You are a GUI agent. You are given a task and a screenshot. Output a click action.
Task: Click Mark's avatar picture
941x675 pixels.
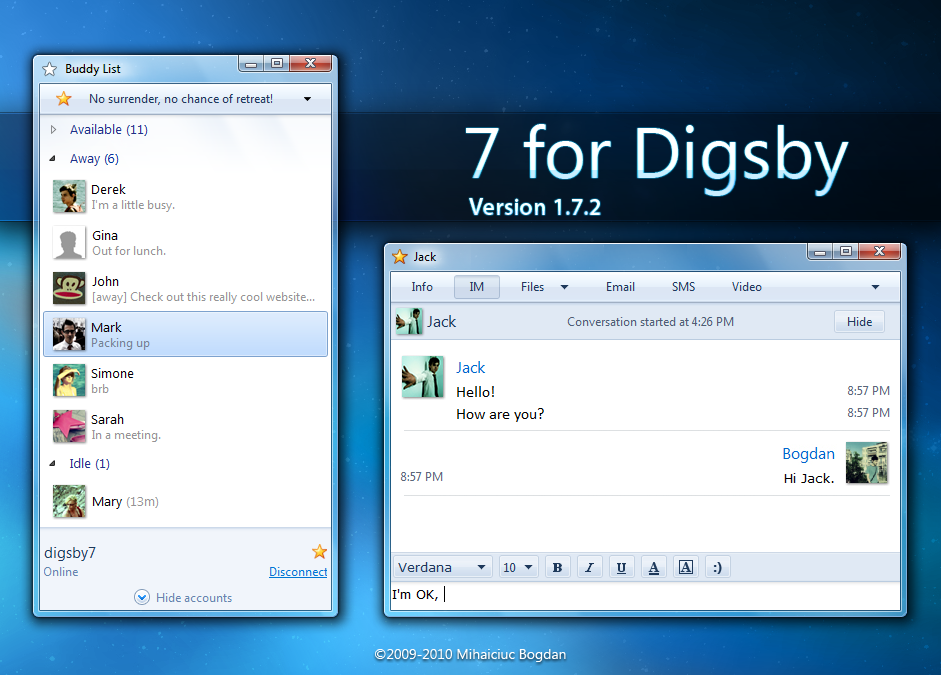click(x=69, y=334)
